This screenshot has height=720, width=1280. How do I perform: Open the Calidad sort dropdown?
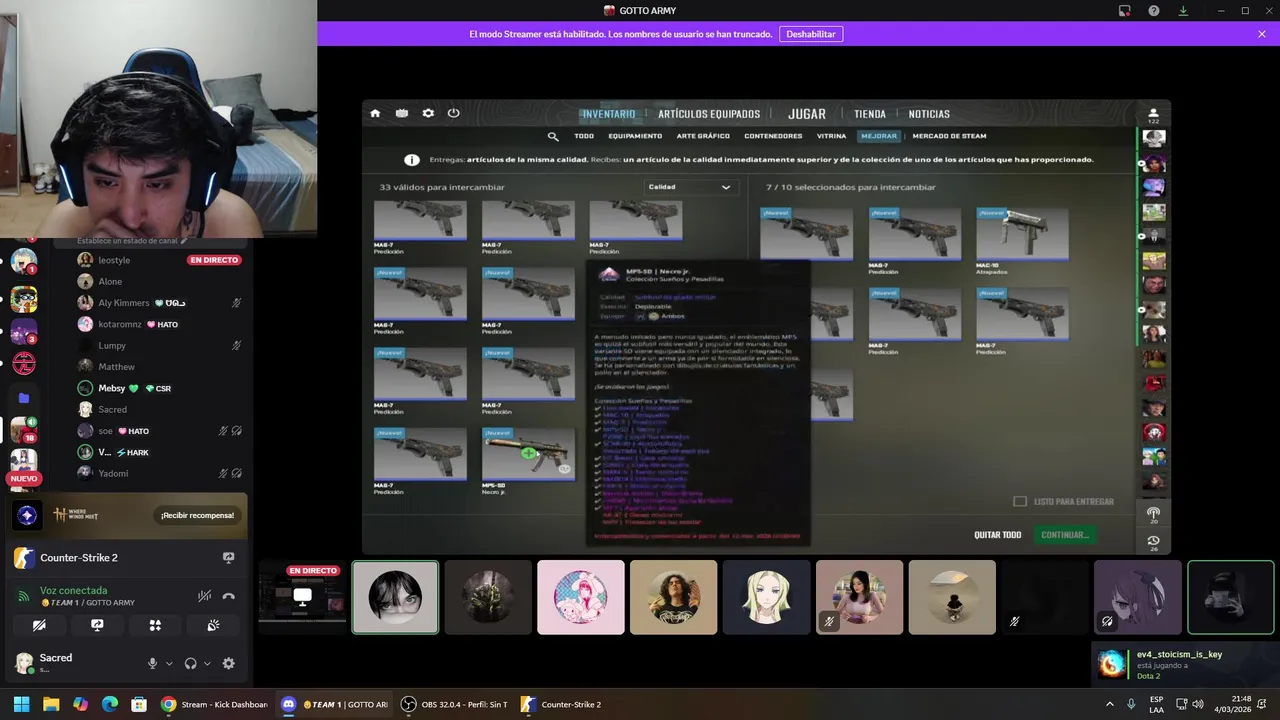tap(691, 187)
